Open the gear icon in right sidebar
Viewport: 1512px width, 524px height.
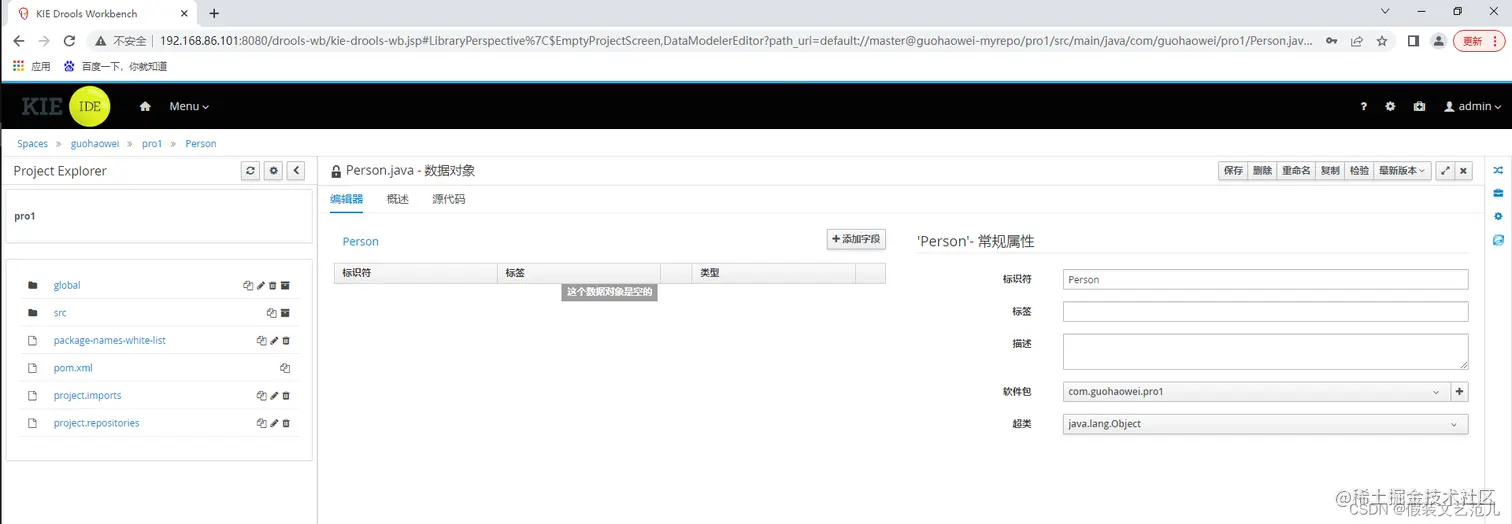[1498, 216]
